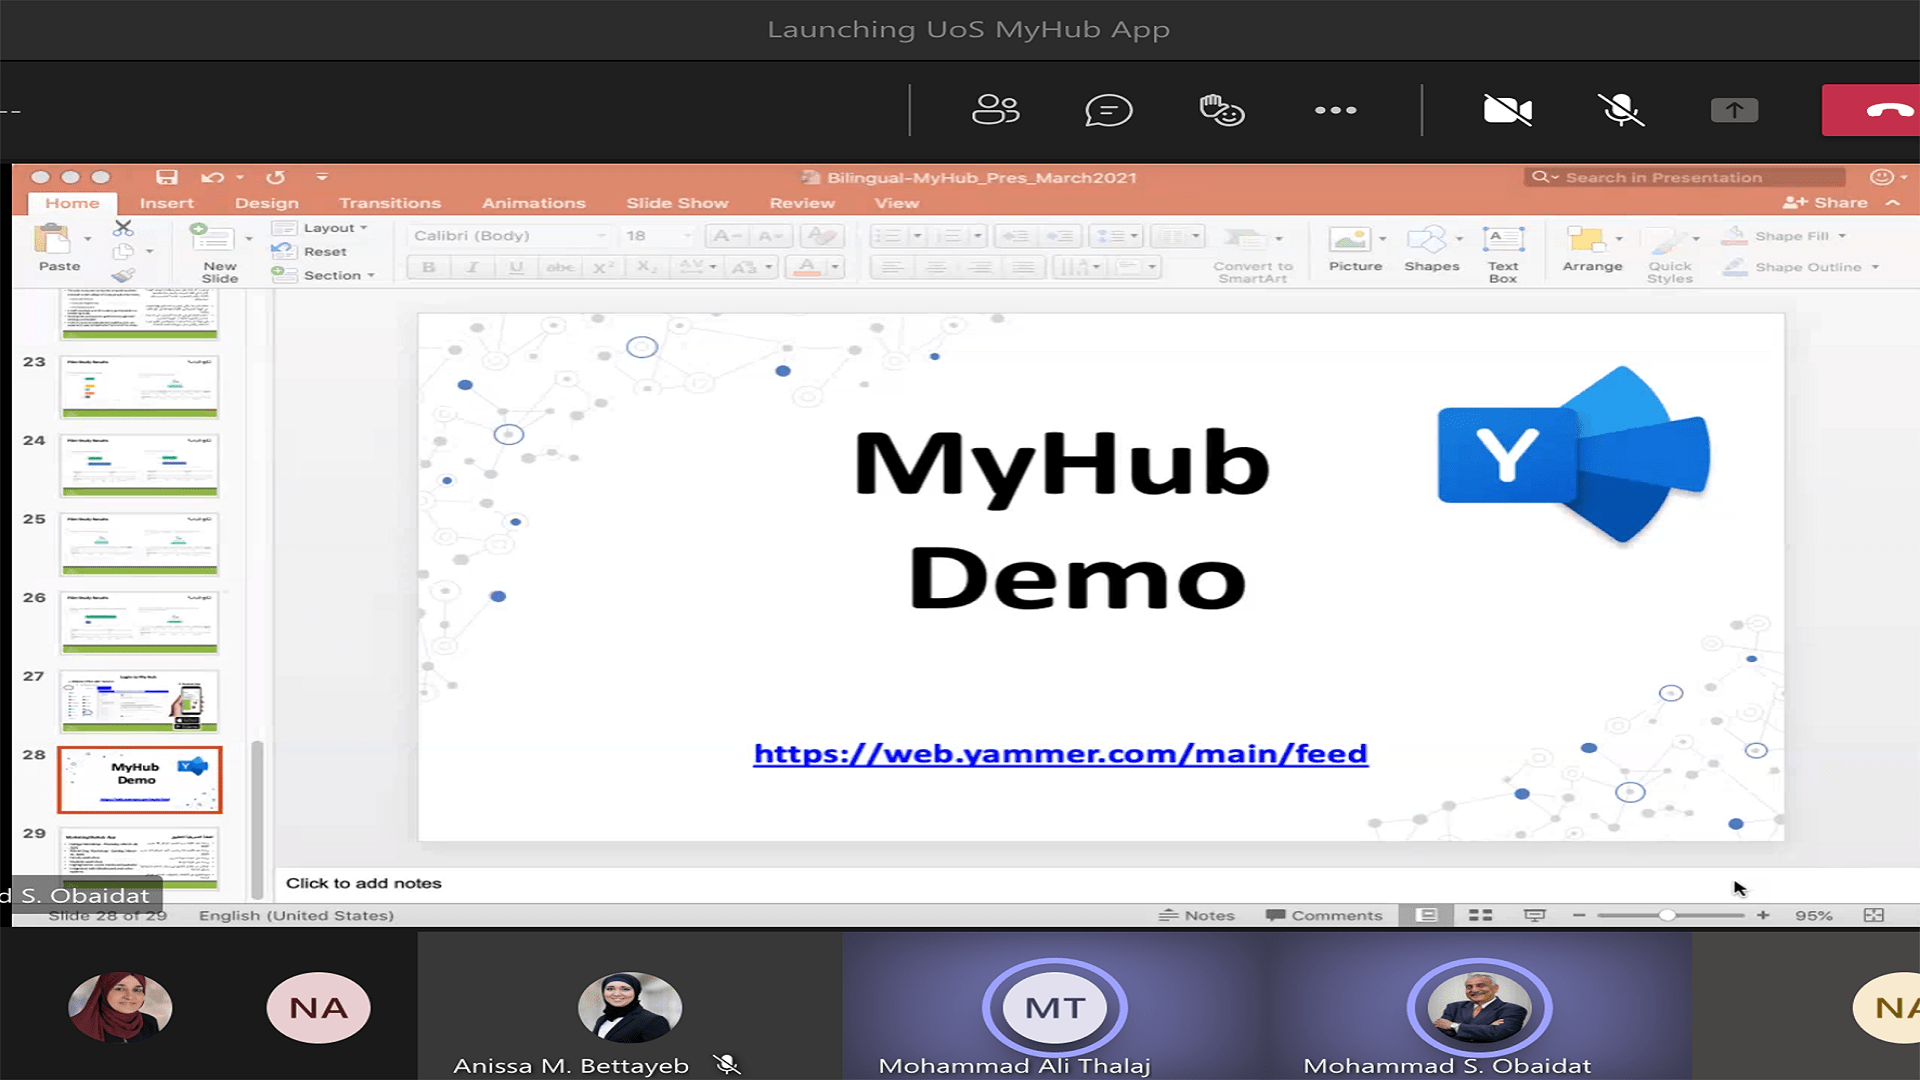1920x1080 pixels.
Task: Click the New Slide icon
Action: pyautogui.click(x=211, y=238)
